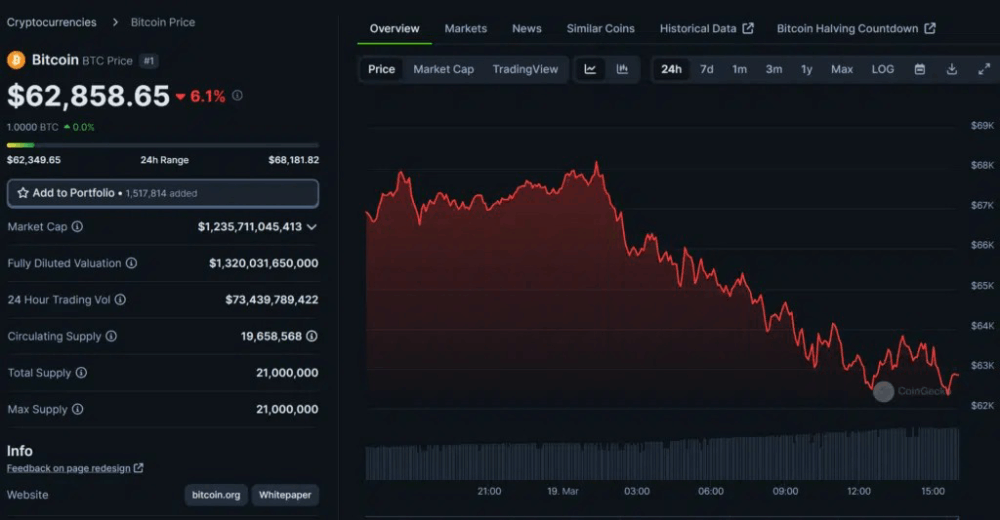The image size is (1000, 520).
Task: Click the $62,858.65 price text
Action: pyautogui.click(x=88, y=96)
